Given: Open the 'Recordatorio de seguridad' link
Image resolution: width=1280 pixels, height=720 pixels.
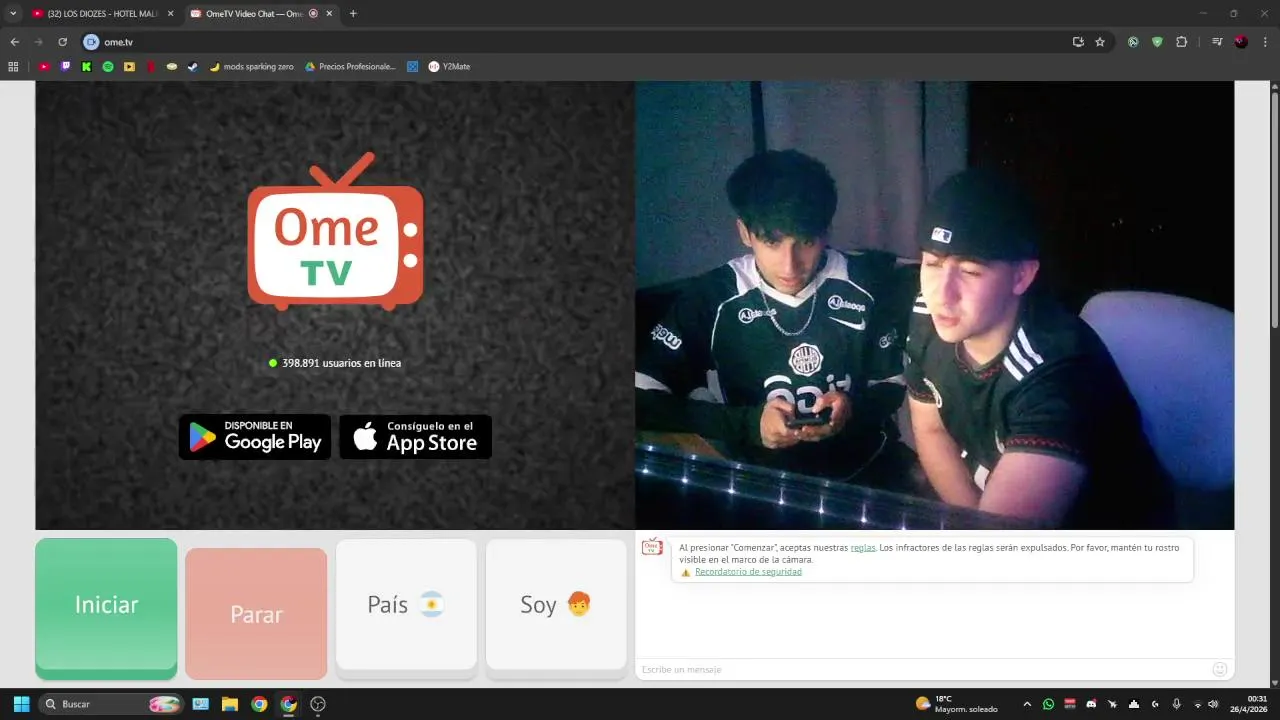Looking at the screenshot, I should (748, 572).
